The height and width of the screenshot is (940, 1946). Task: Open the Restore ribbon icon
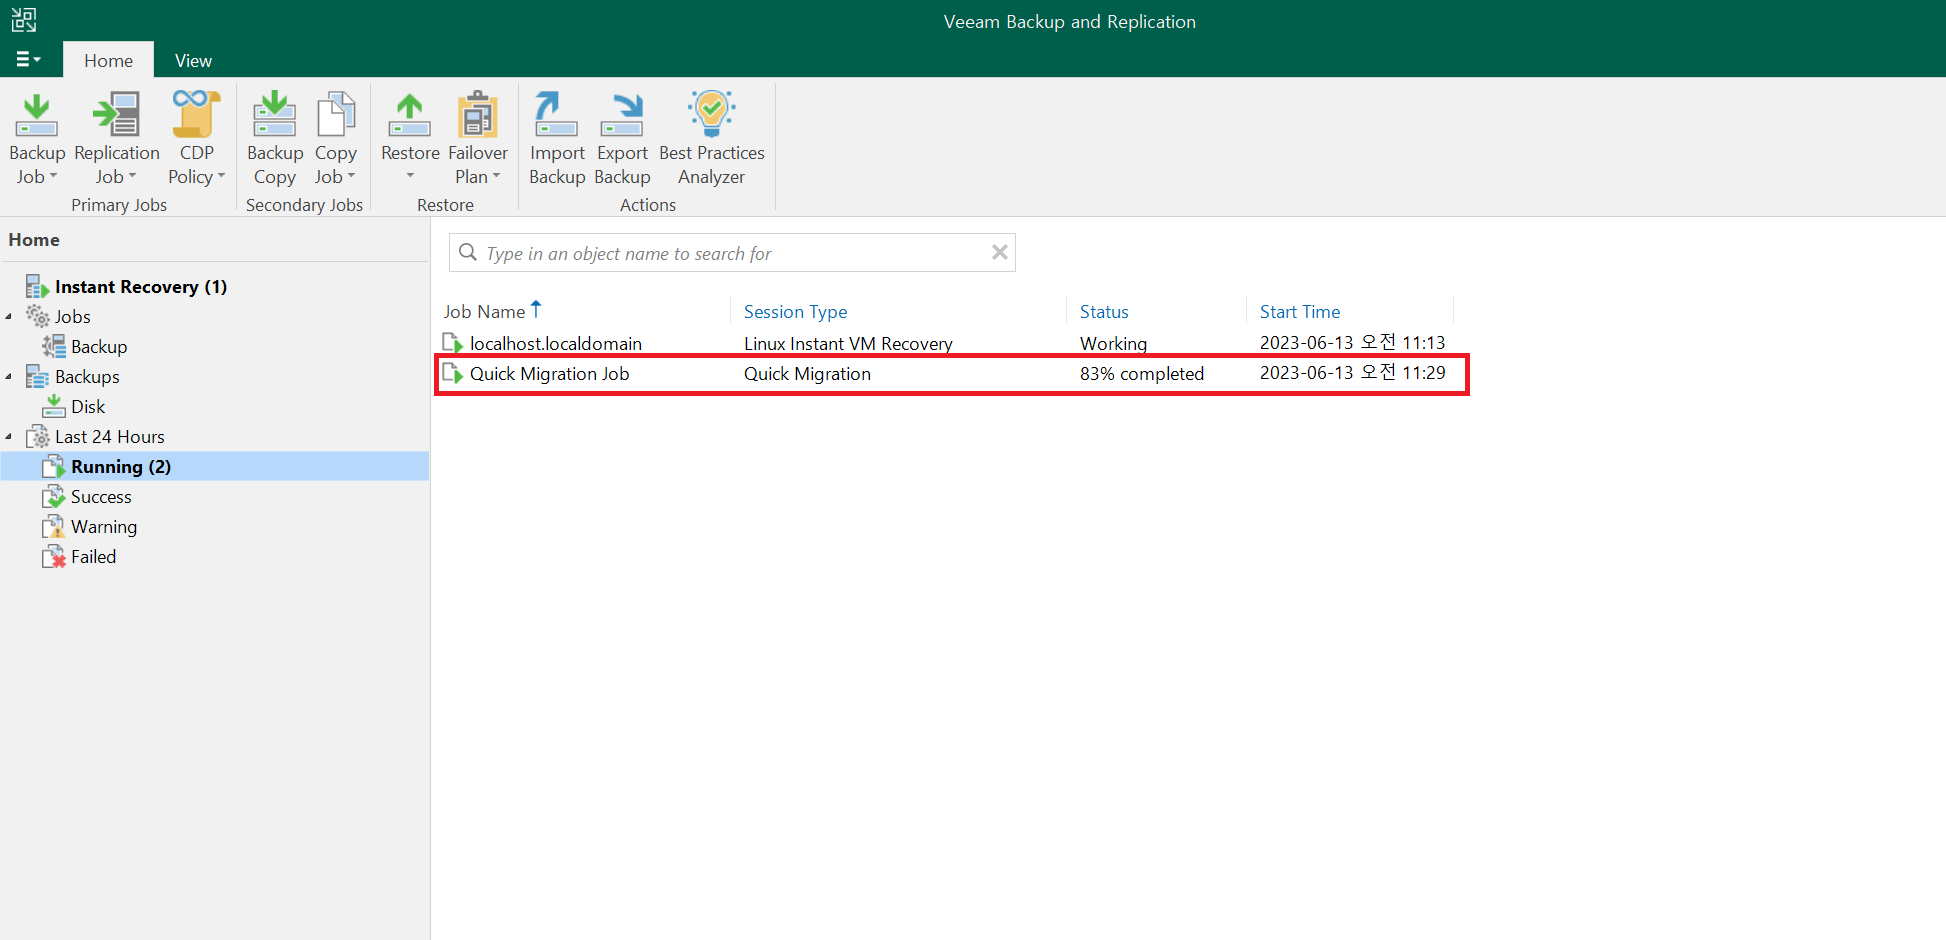point(410,114)
